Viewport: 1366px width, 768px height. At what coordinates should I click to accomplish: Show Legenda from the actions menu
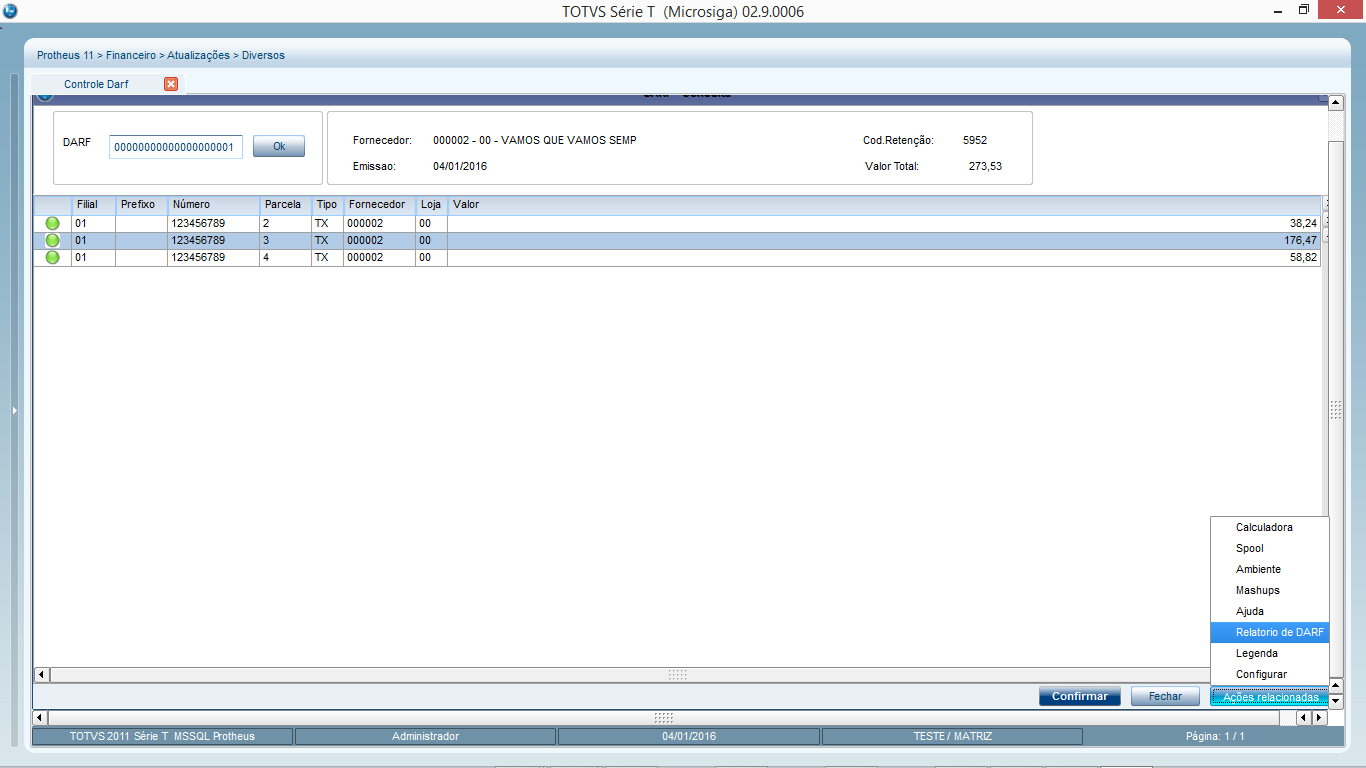[1269, 653]
